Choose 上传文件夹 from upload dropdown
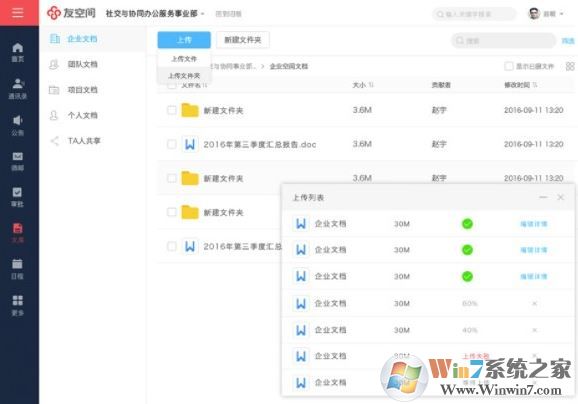 (184, 76)
